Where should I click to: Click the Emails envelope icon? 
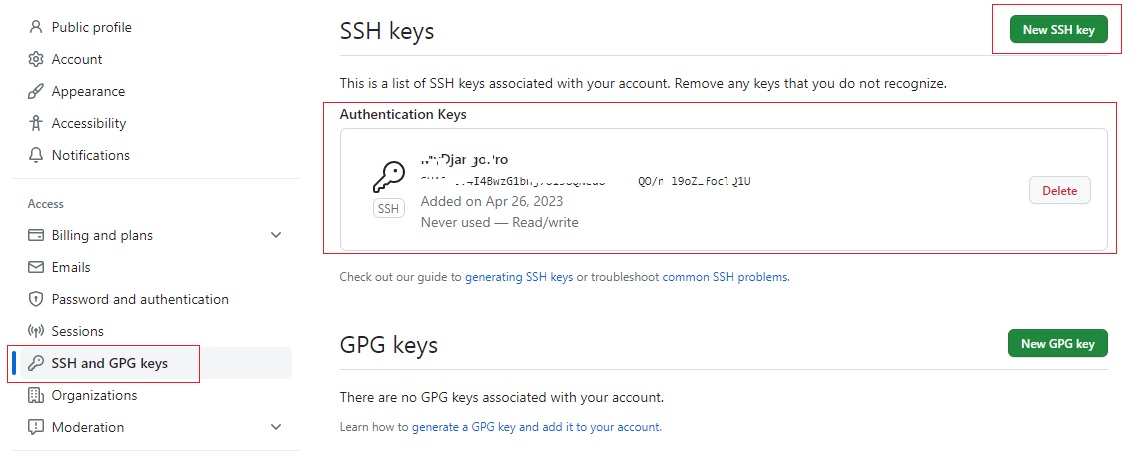click(36, 267)
